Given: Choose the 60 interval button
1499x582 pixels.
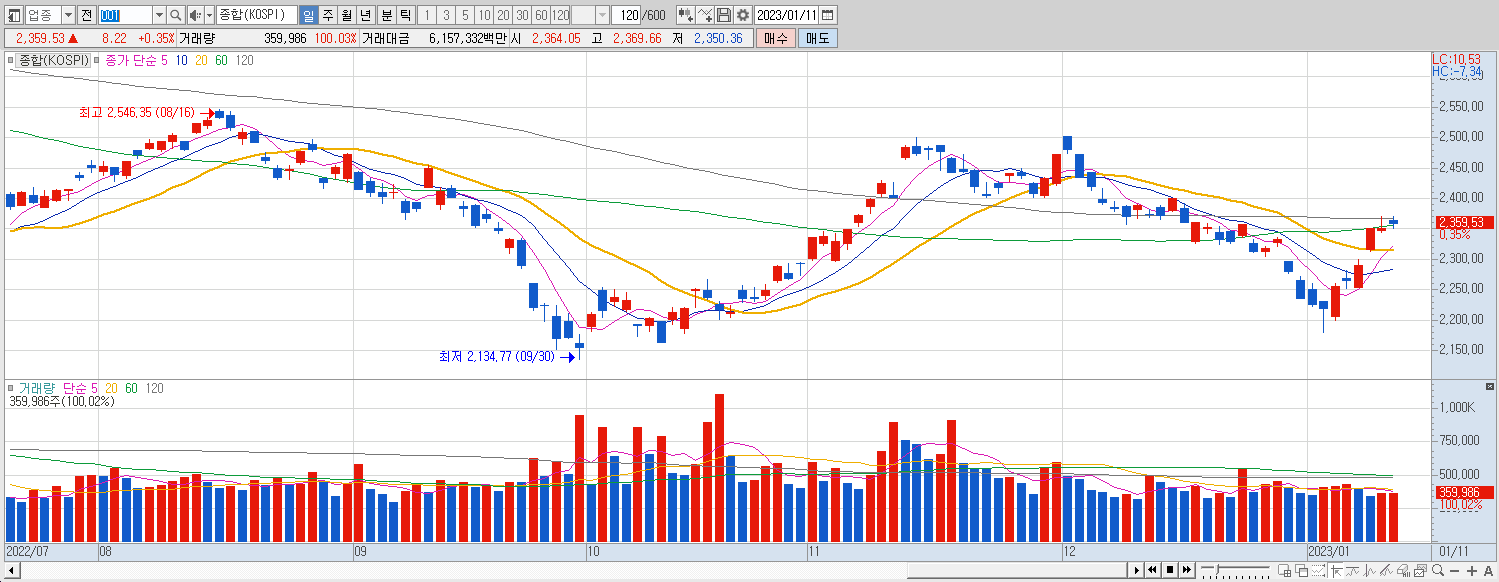Looking at the screenshot, I should click(541, 15).
